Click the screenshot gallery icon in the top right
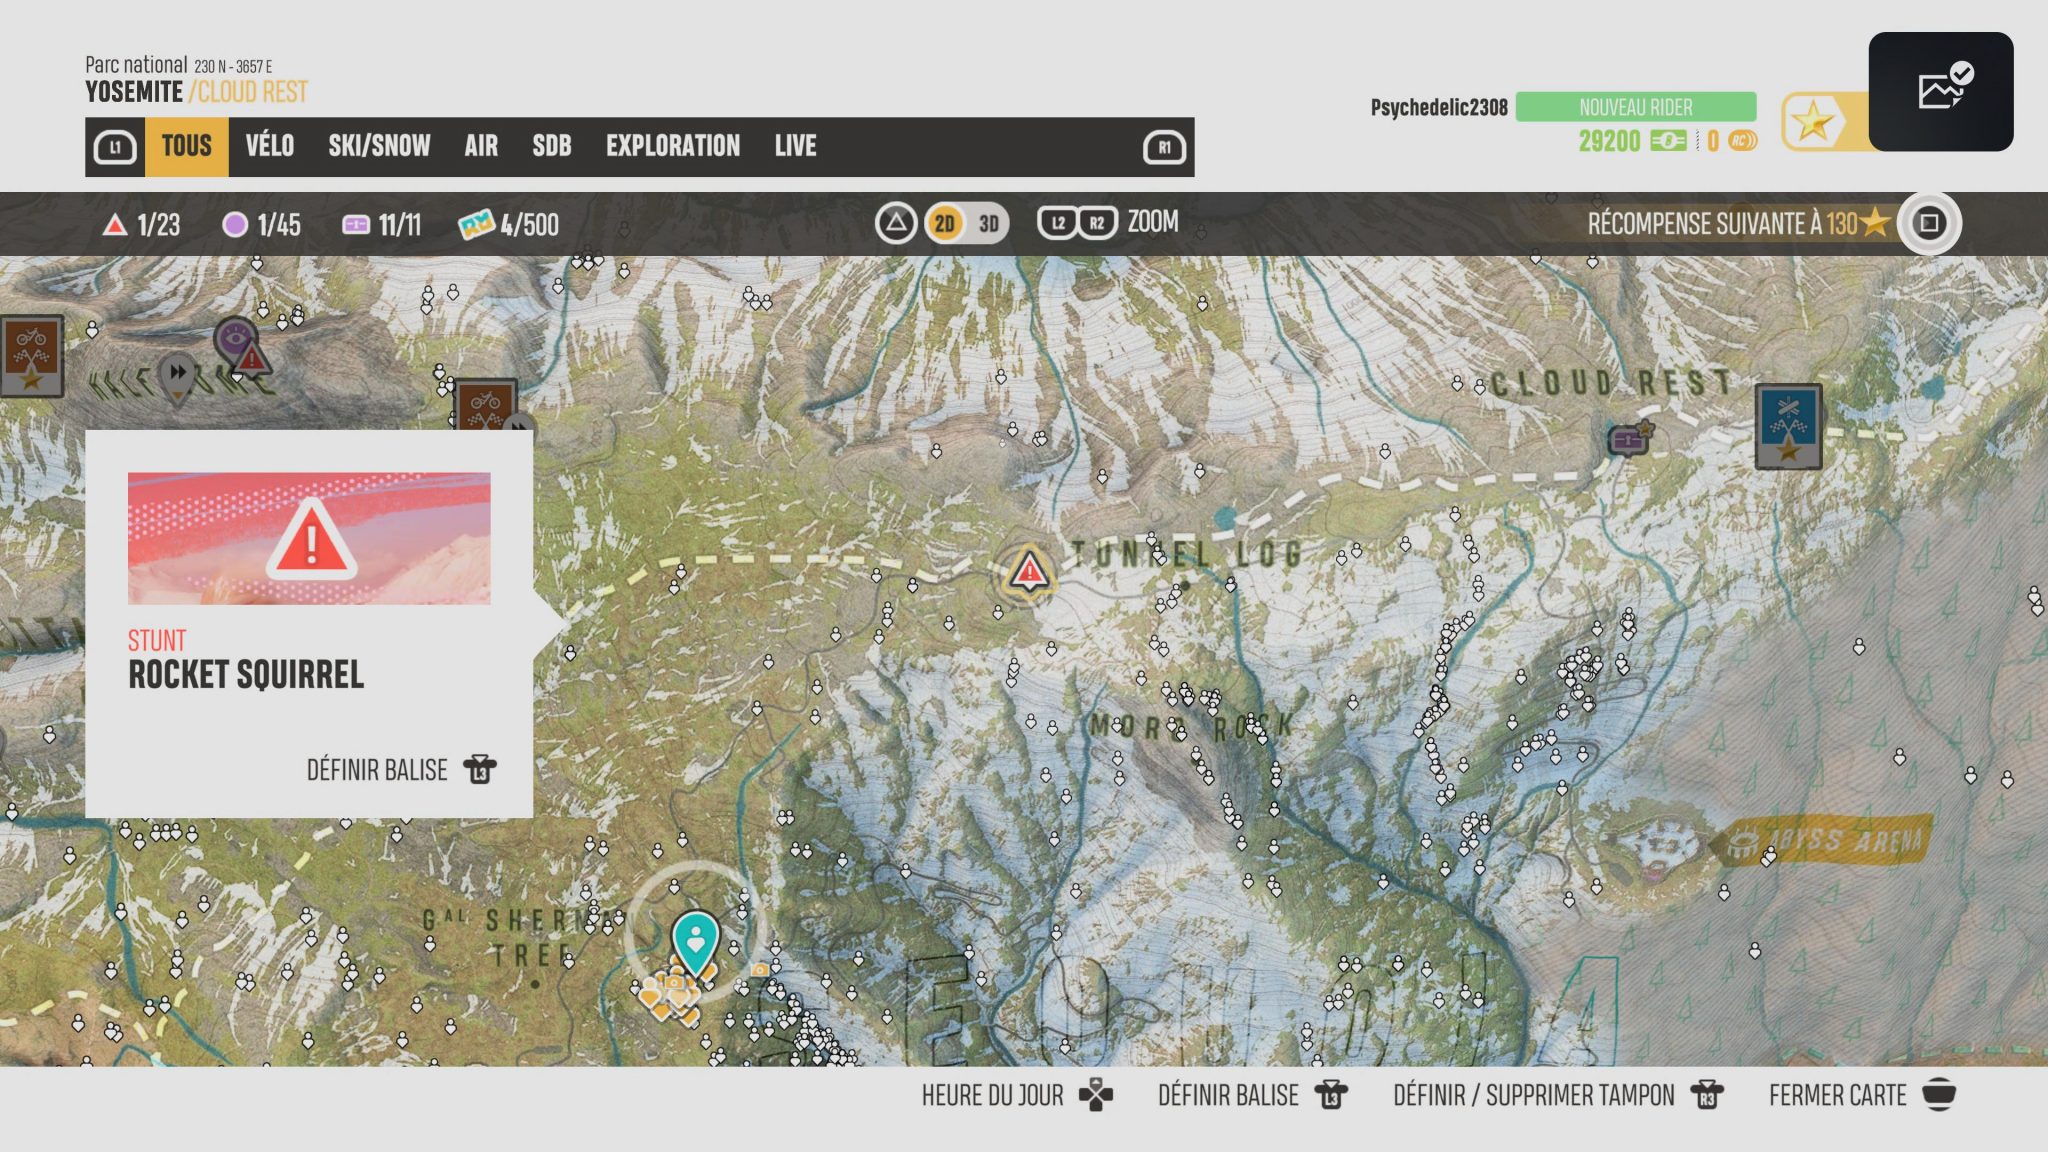 (1941, 91)
